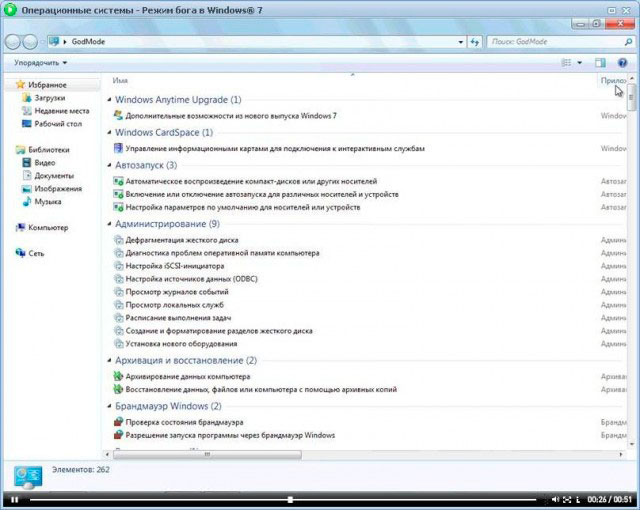Click icon of Просмотр локальных служб
The height and width of the screenshot is (510, 640).
coord(118,305)
